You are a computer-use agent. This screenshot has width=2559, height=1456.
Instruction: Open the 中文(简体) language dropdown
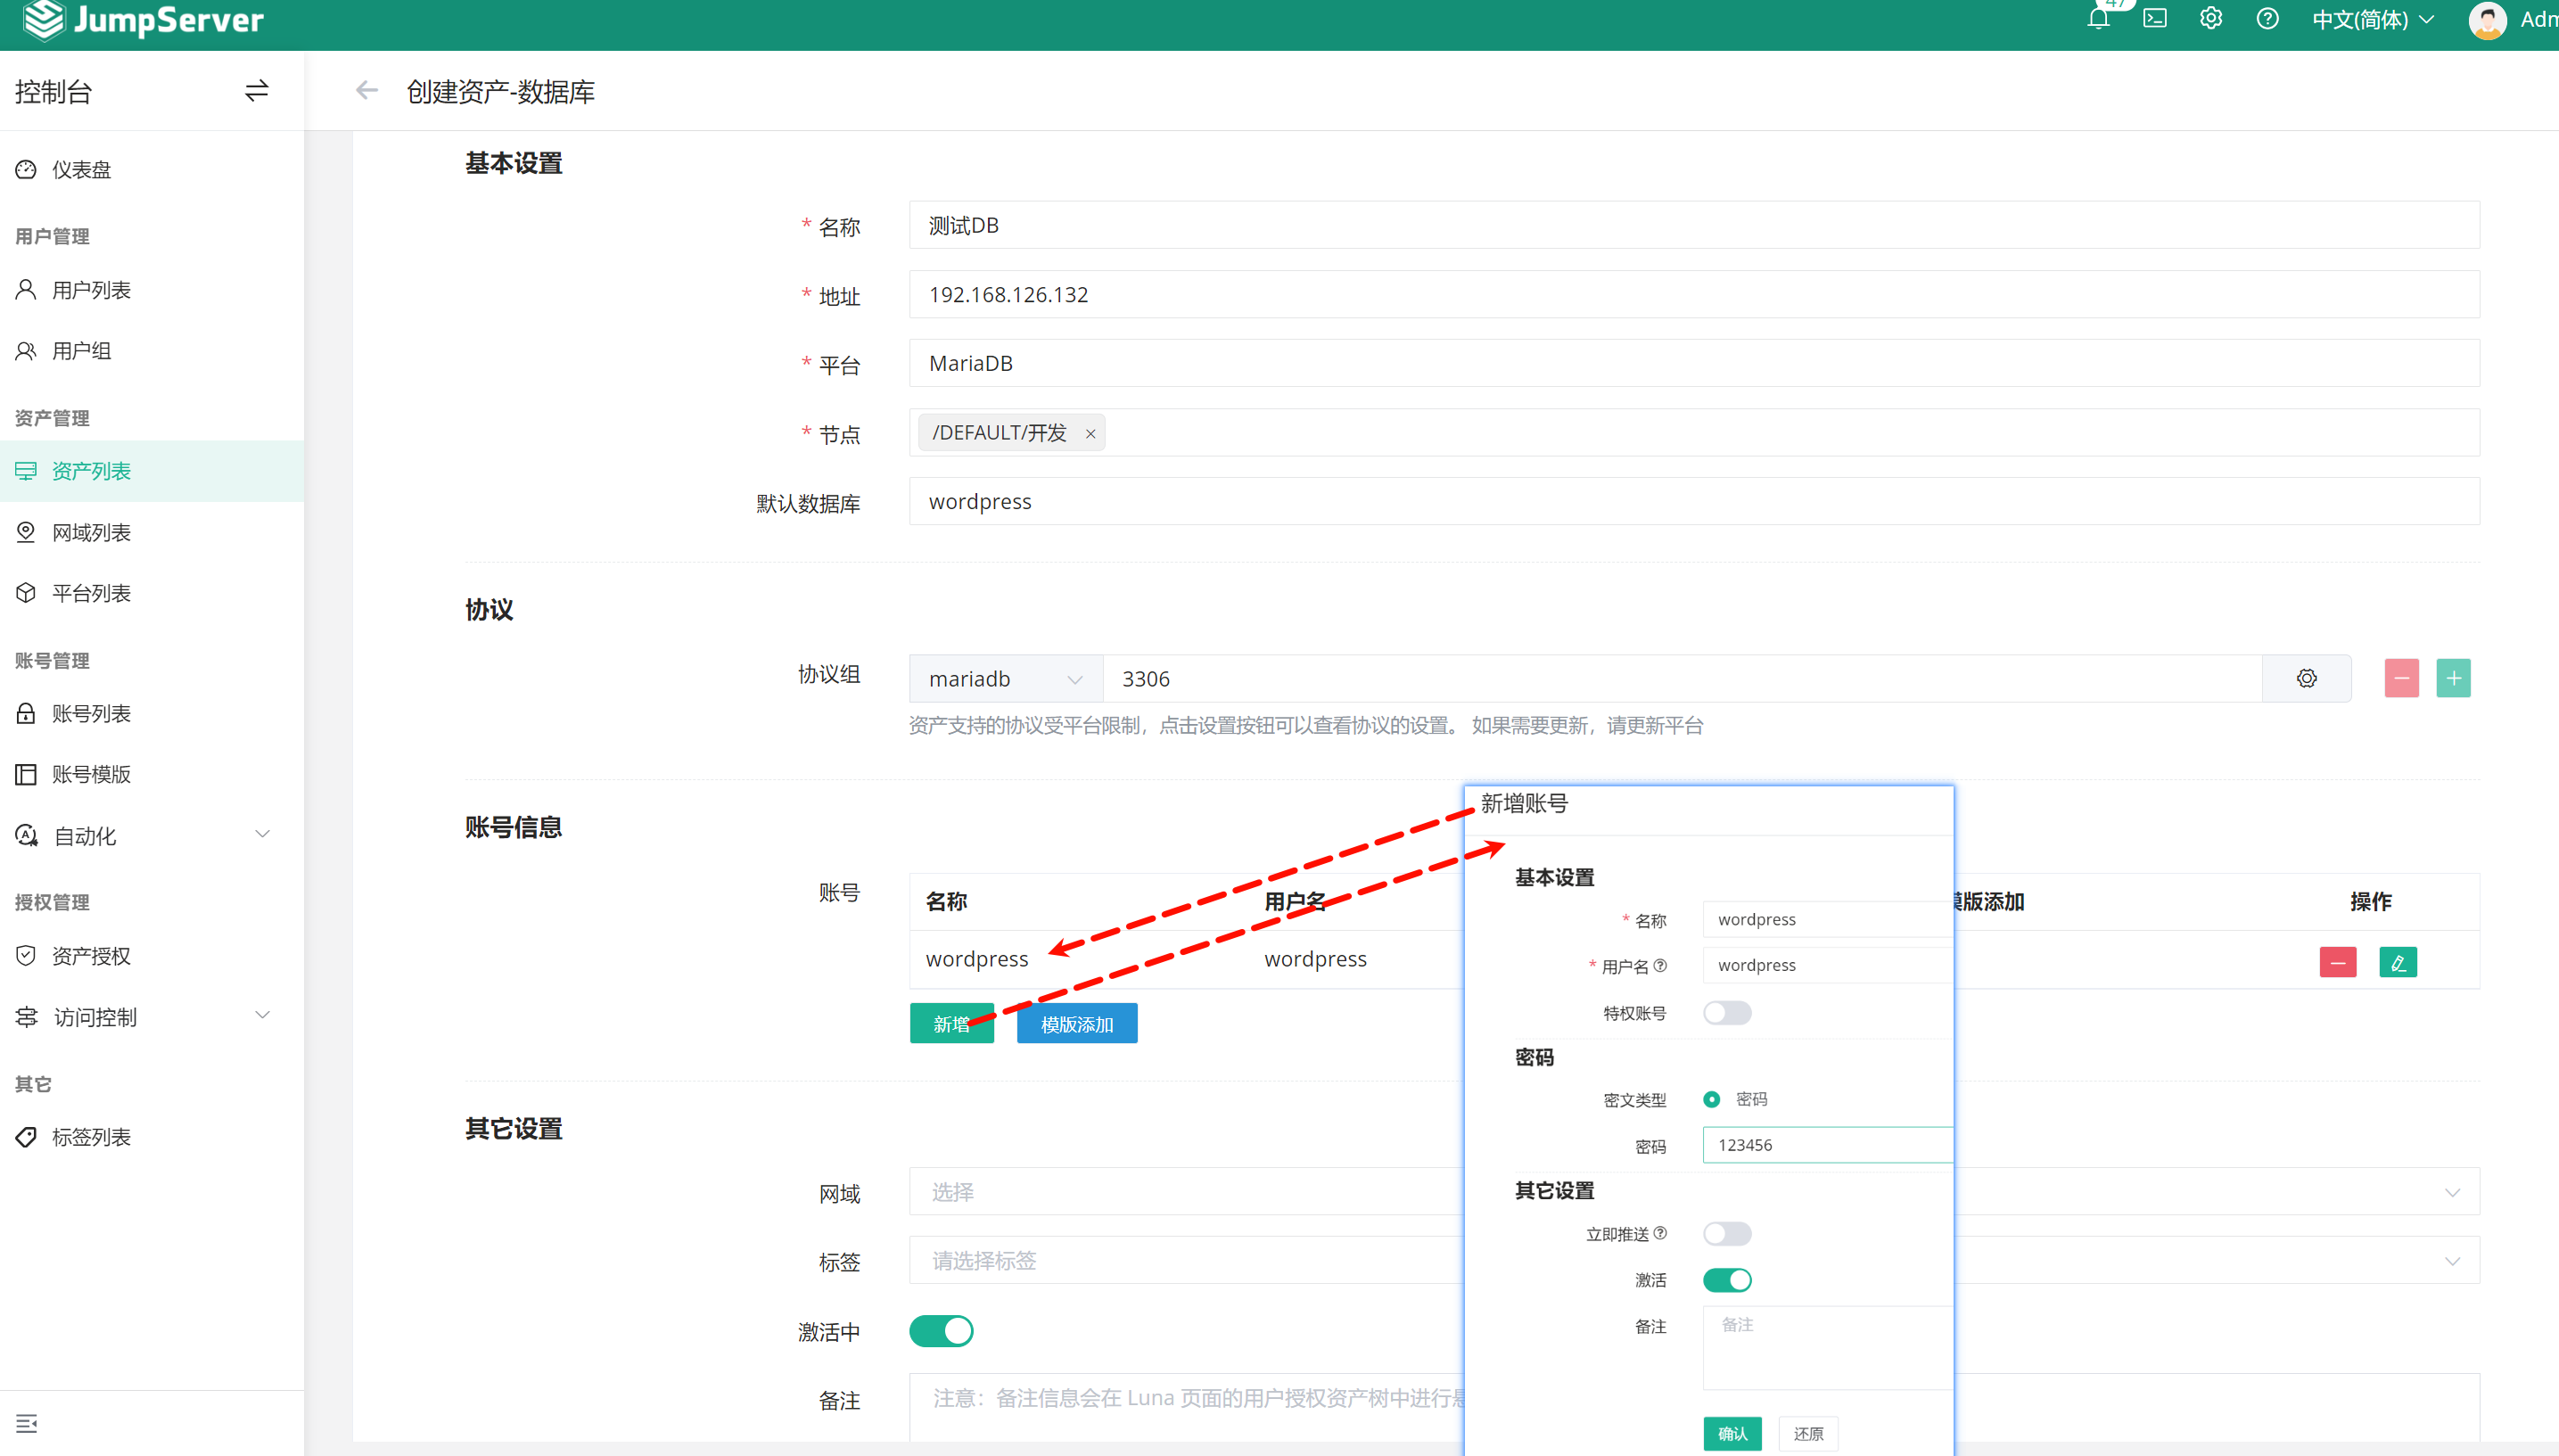(x=2372, y=19)
